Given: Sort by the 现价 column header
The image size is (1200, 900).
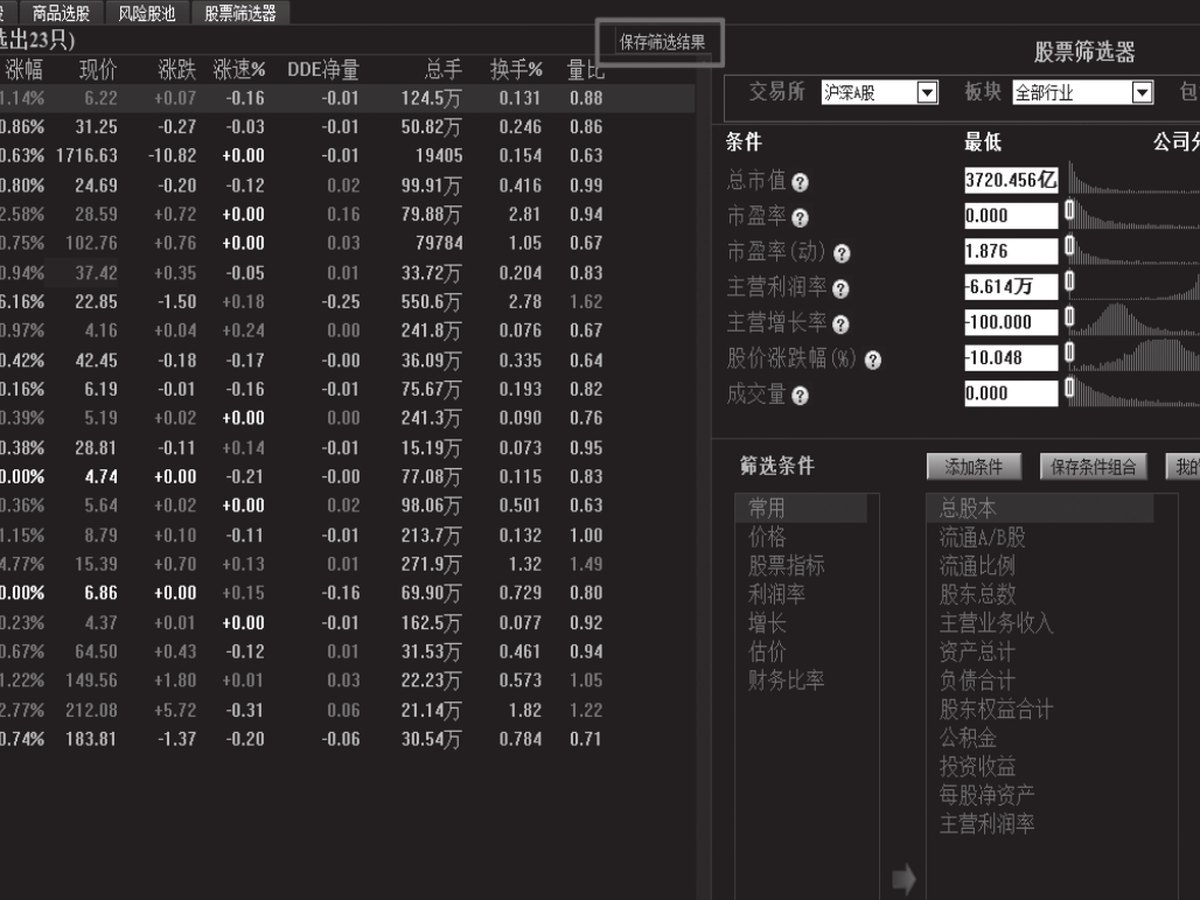Looking at the screenshot, I should pyautogui.click(x=98, y=70).
